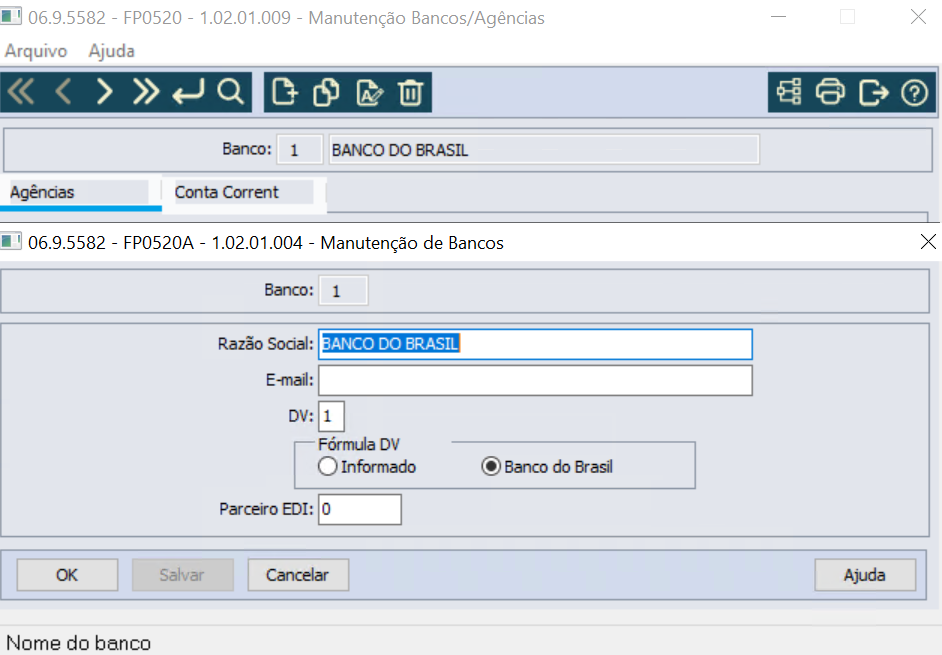Copy record with duplicate icon
Screen dimensions: 942x655
pos(326,93)
